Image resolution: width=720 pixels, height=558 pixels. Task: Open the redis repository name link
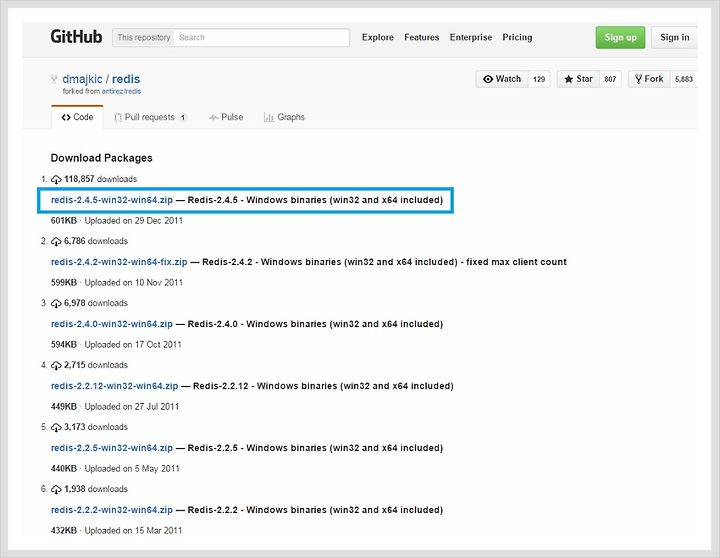[126, 79]
